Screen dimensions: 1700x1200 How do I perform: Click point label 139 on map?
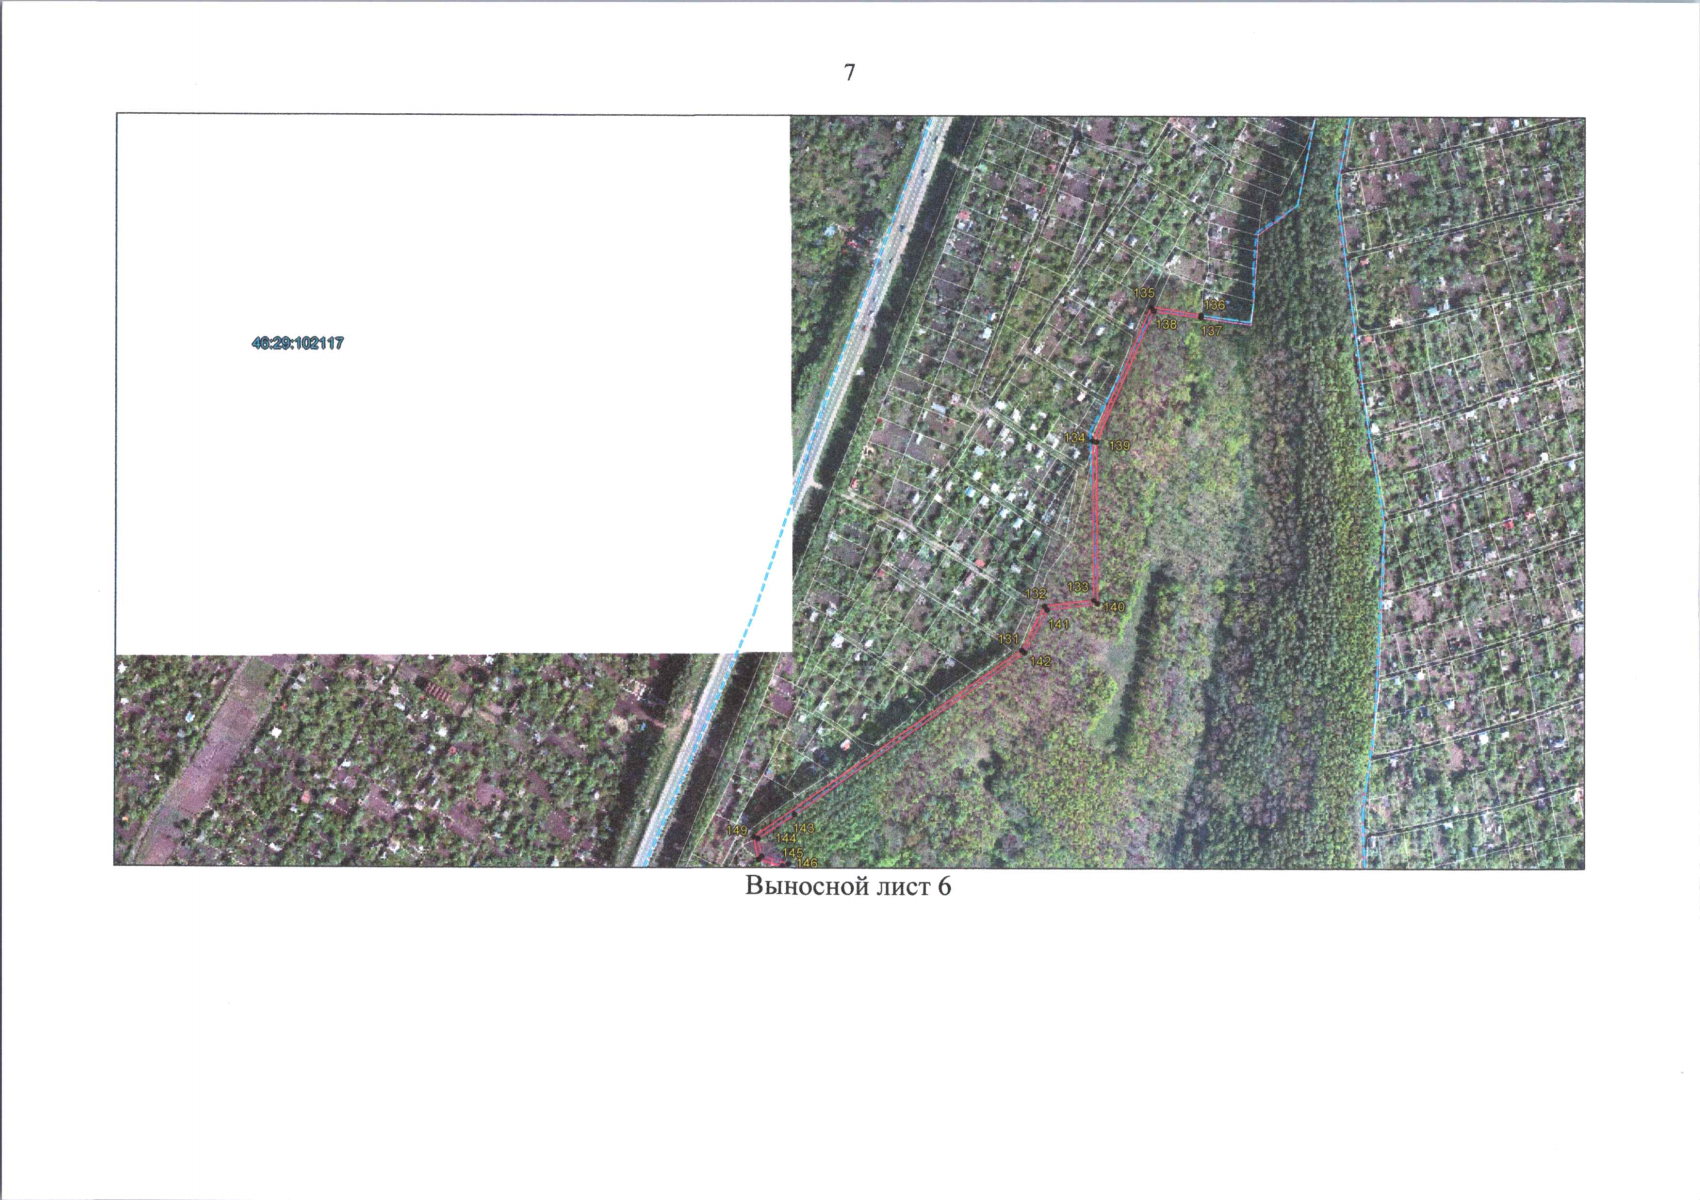(x=1119, y=446)
